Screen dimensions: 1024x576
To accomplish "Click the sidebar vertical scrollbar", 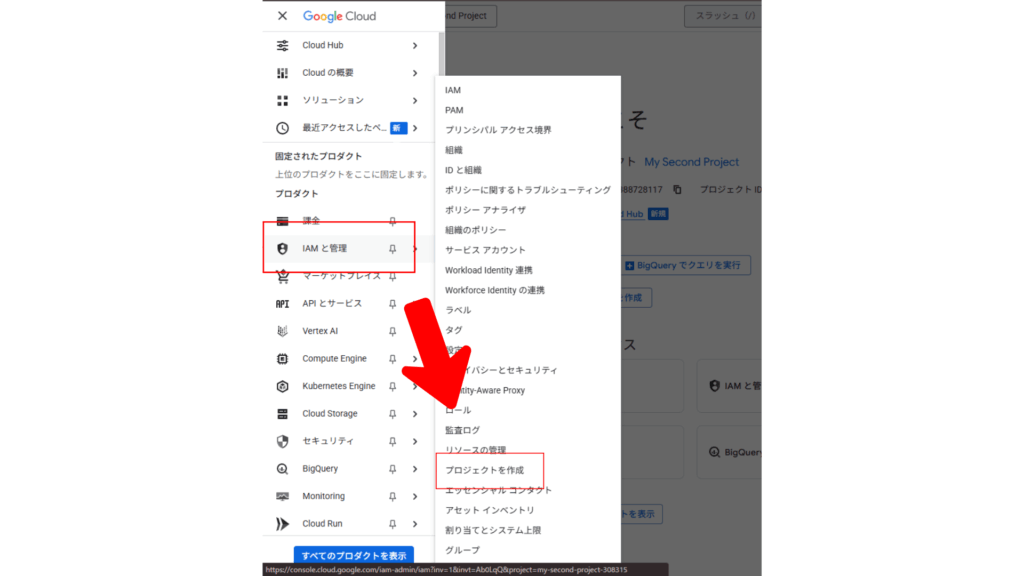I will (441, 54).
